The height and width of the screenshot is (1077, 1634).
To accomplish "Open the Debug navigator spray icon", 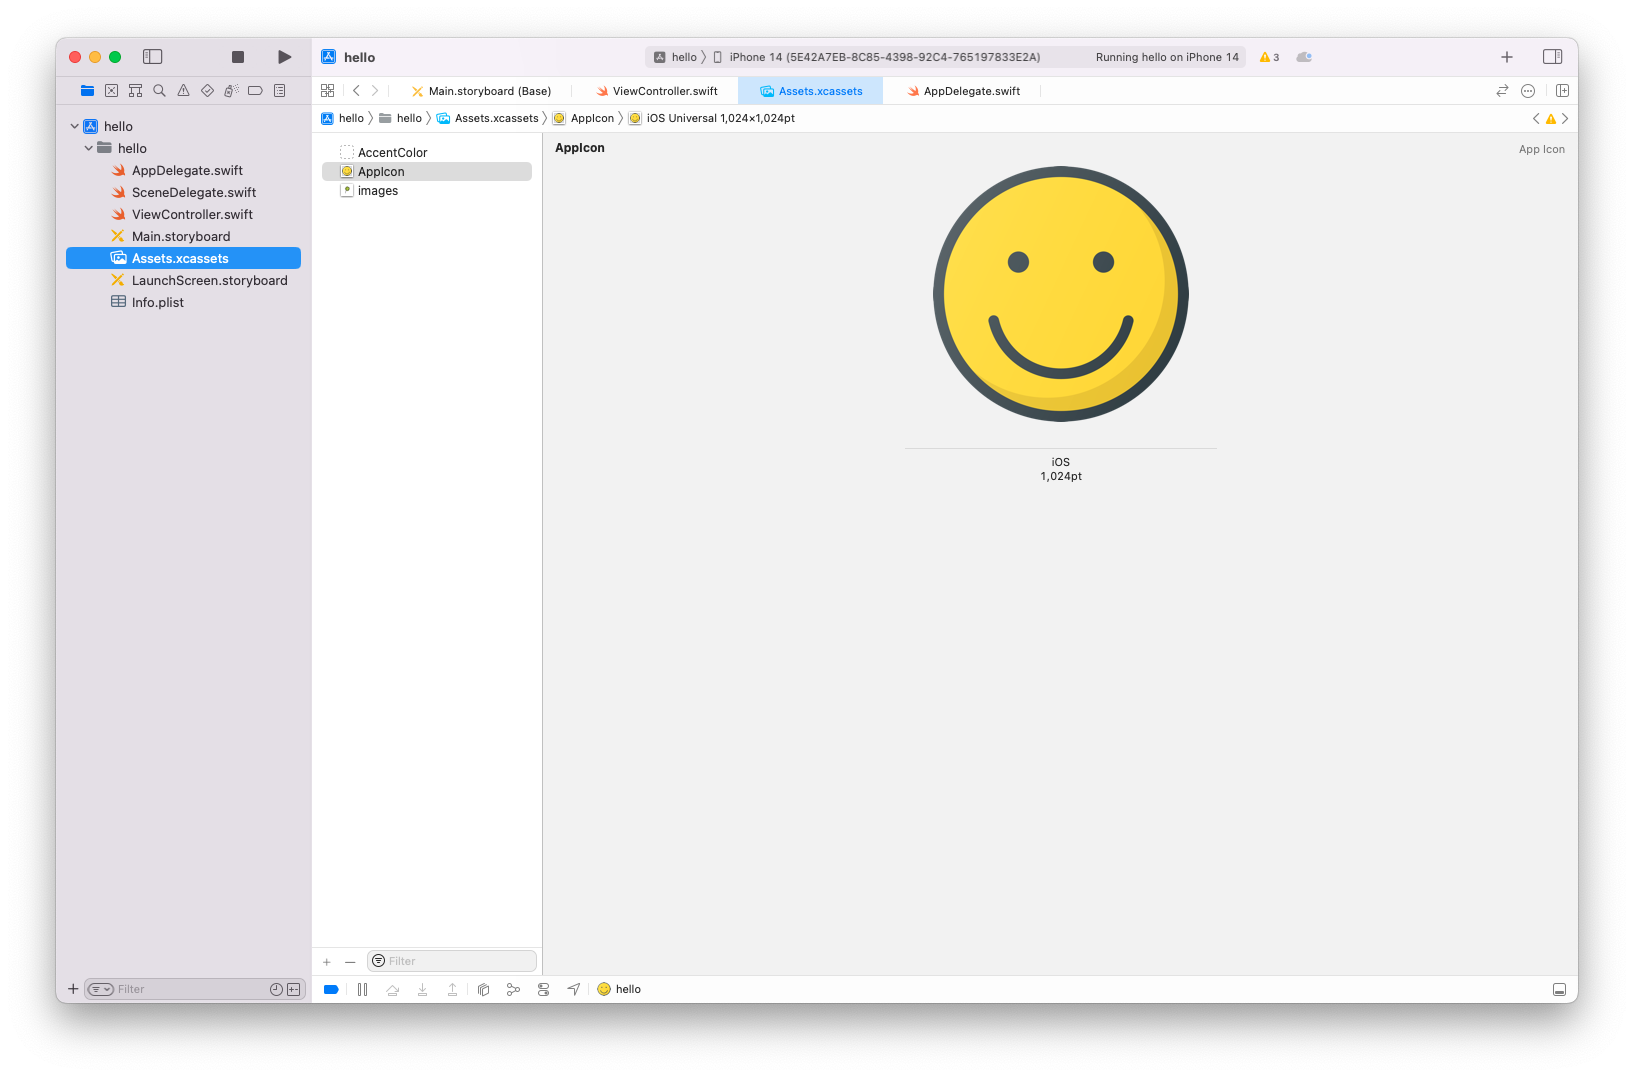I will pos(231,91).
